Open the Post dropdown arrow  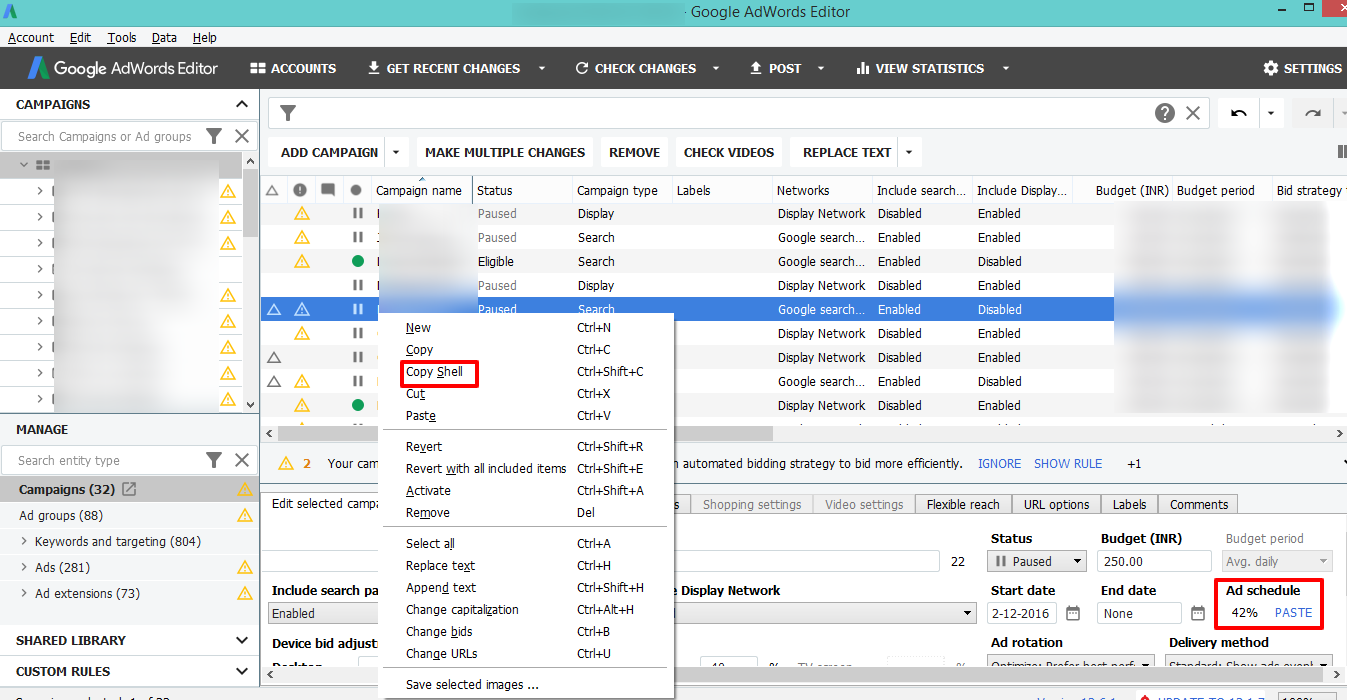[821, 69]
